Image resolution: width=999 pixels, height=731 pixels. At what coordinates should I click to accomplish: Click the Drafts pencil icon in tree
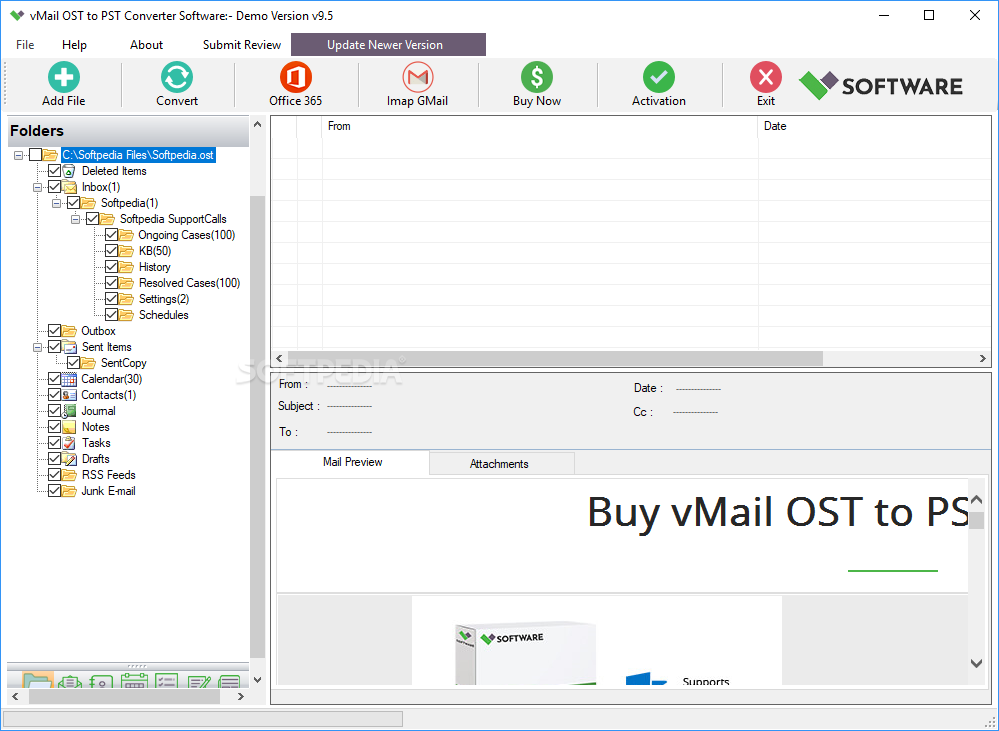click(69, 458)
